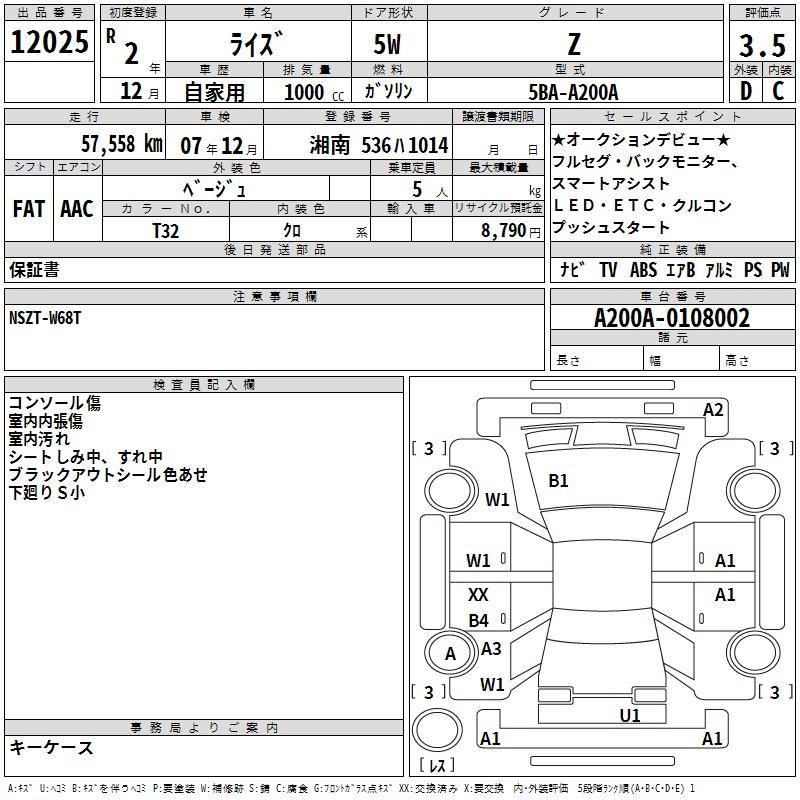Click the PS equipment item

click(x=753, y=269)
